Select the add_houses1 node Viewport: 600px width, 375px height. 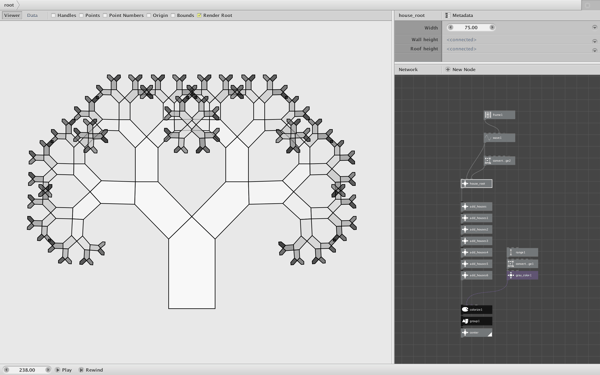pos(476,218)
